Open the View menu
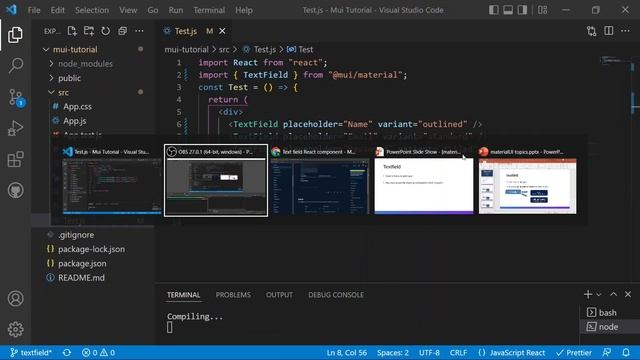 click(x=128, y=10)
